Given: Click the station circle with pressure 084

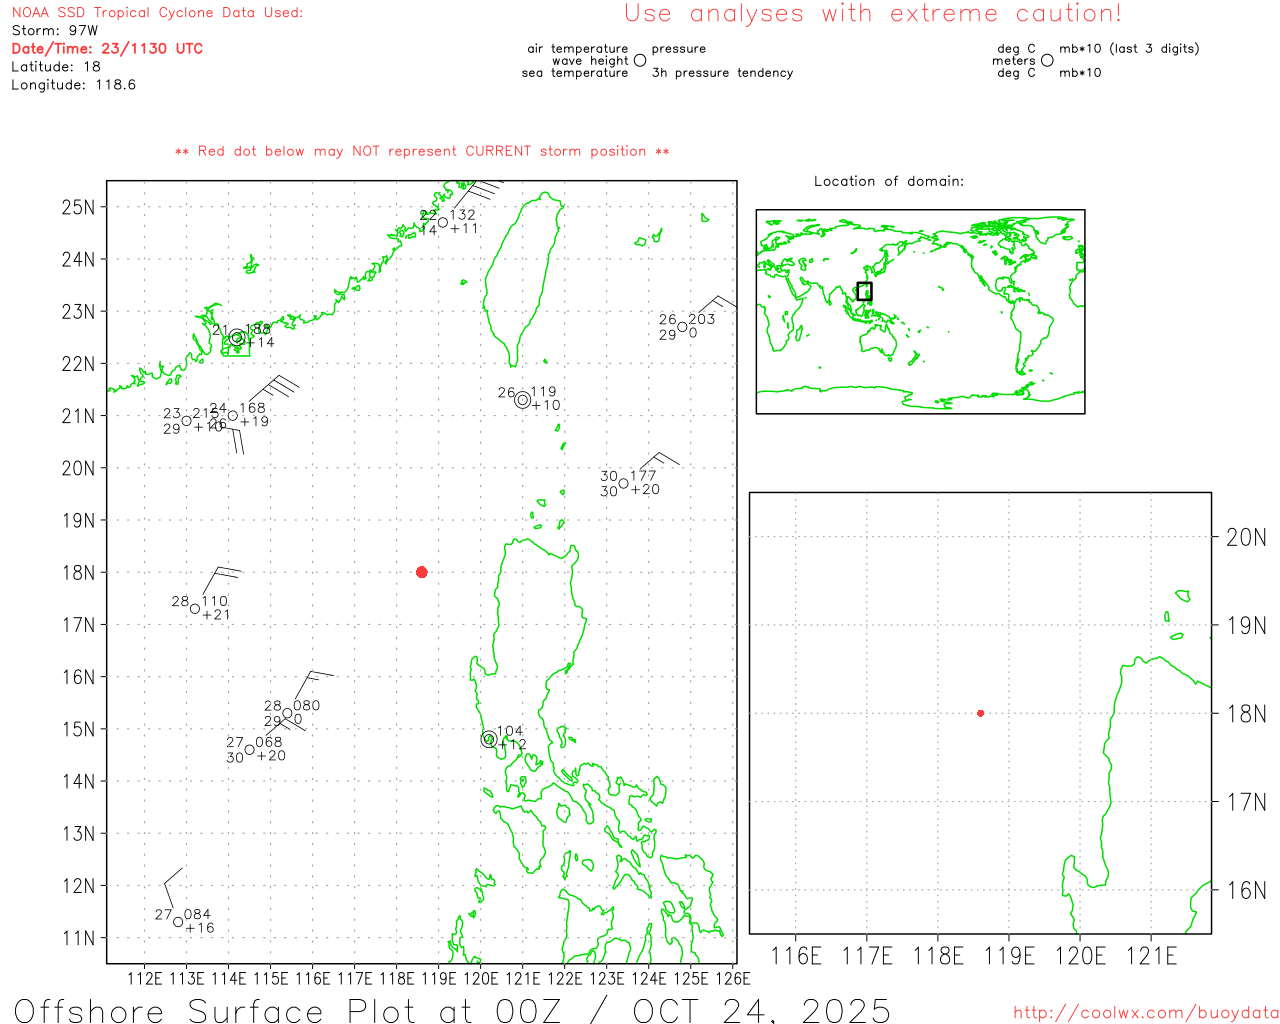Looking at the screenshot, I should coord(178,922).
